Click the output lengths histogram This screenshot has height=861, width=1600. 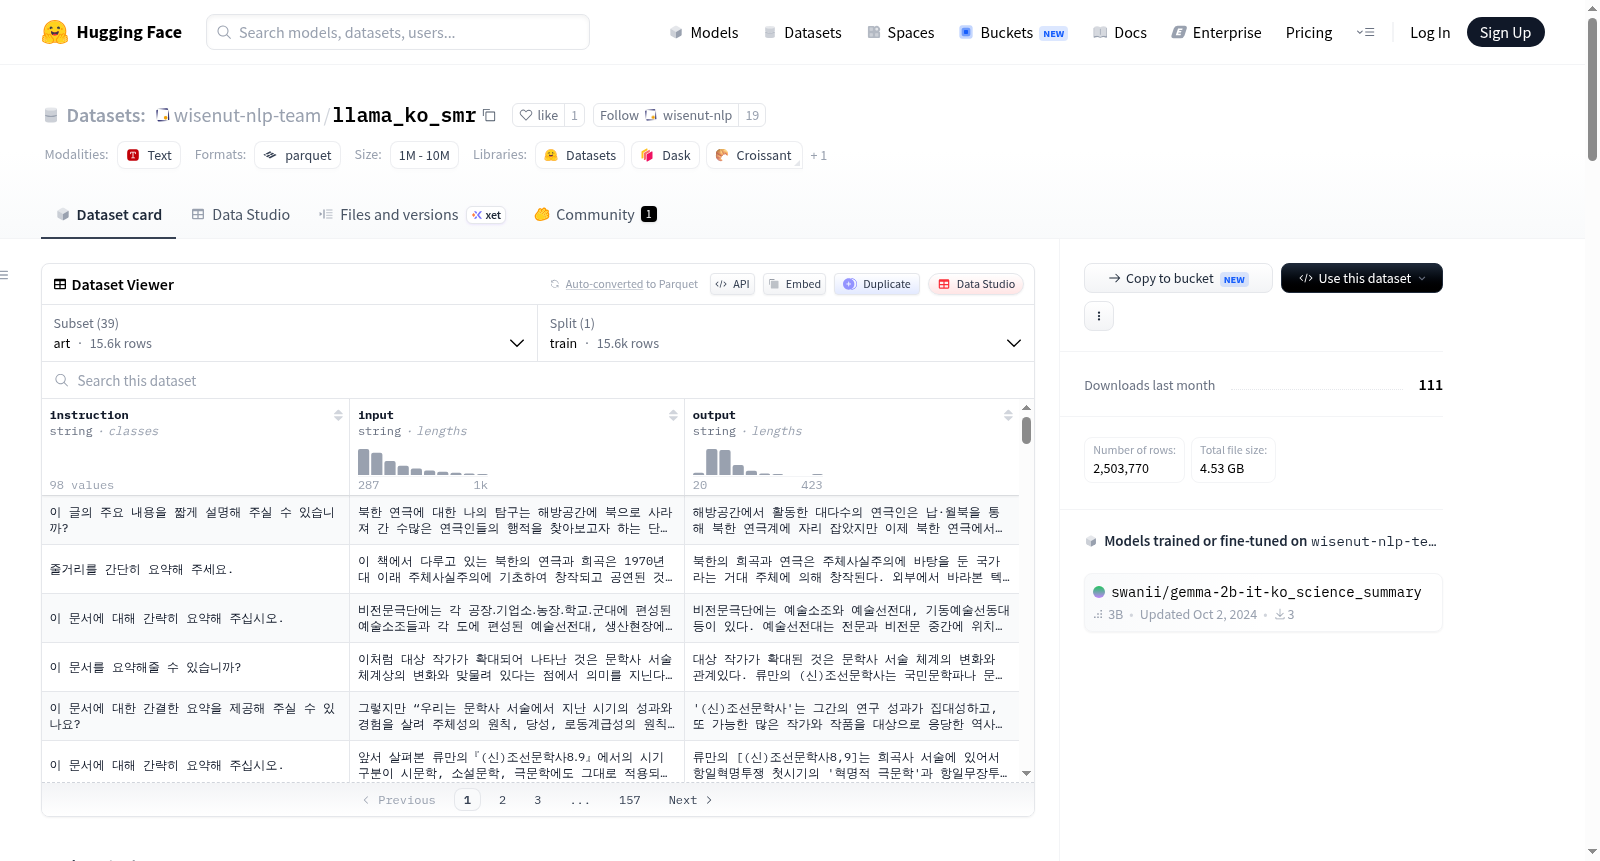[x=757, y=462]
